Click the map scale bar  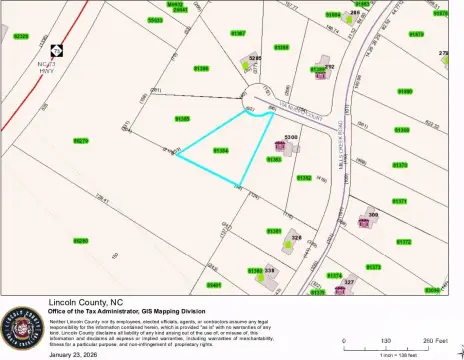(386, 349)
